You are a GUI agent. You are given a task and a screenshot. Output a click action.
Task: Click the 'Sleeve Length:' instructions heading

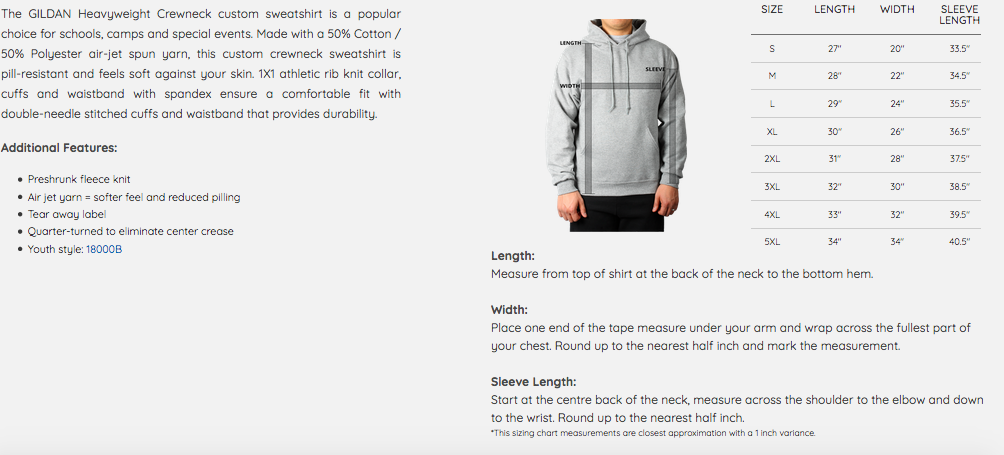pos(533,382)
